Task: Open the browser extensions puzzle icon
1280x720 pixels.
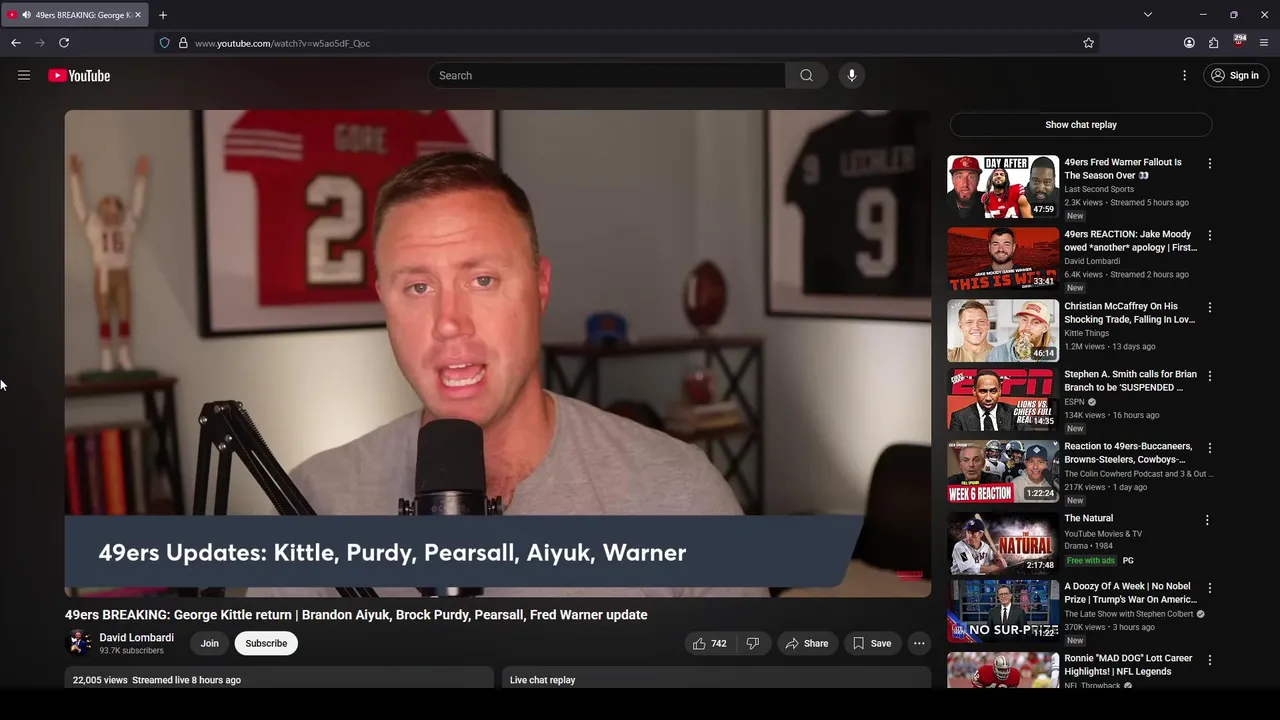Action: click(1213, 43)
